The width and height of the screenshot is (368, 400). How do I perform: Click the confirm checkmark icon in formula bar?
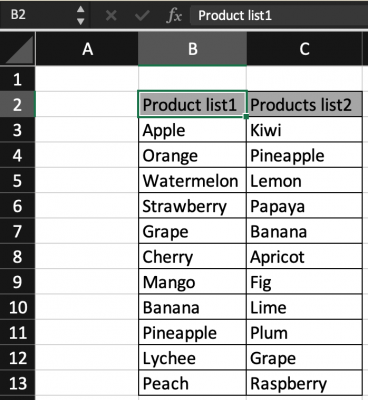142,15
